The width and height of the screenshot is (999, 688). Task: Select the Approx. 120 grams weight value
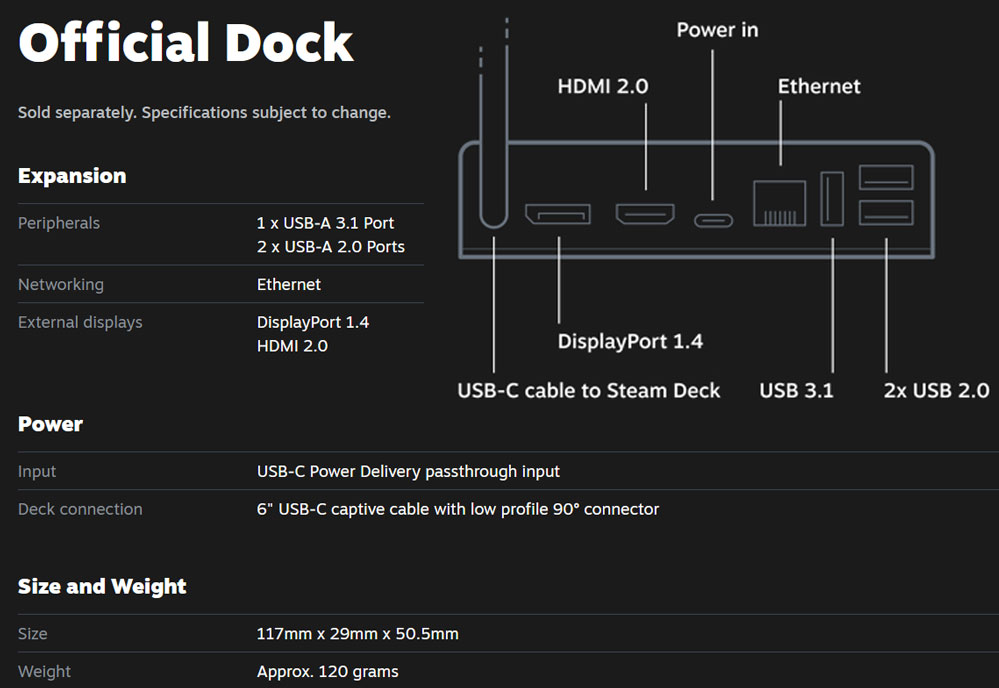[328, 671]
